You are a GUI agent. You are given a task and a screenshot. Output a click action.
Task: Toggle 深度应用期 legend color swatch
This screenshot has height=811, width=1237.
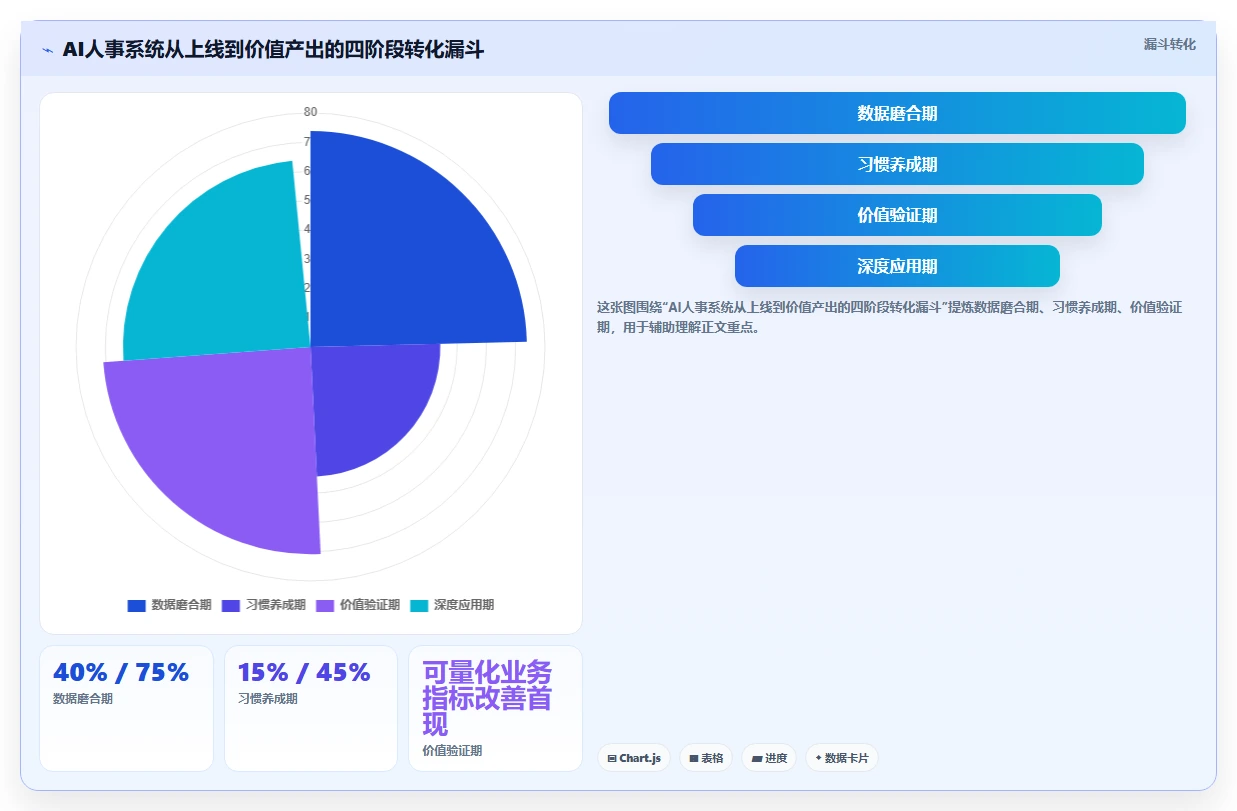[419, 605]
